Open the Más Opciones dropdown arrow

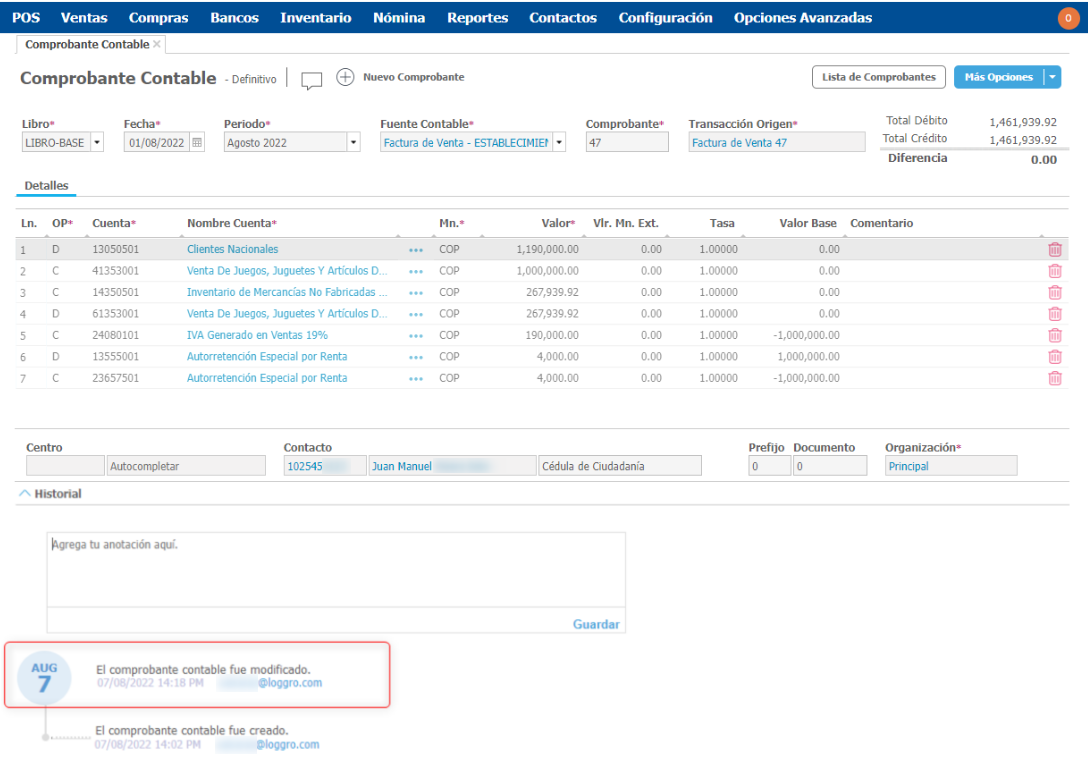[x=1051, y=77]
